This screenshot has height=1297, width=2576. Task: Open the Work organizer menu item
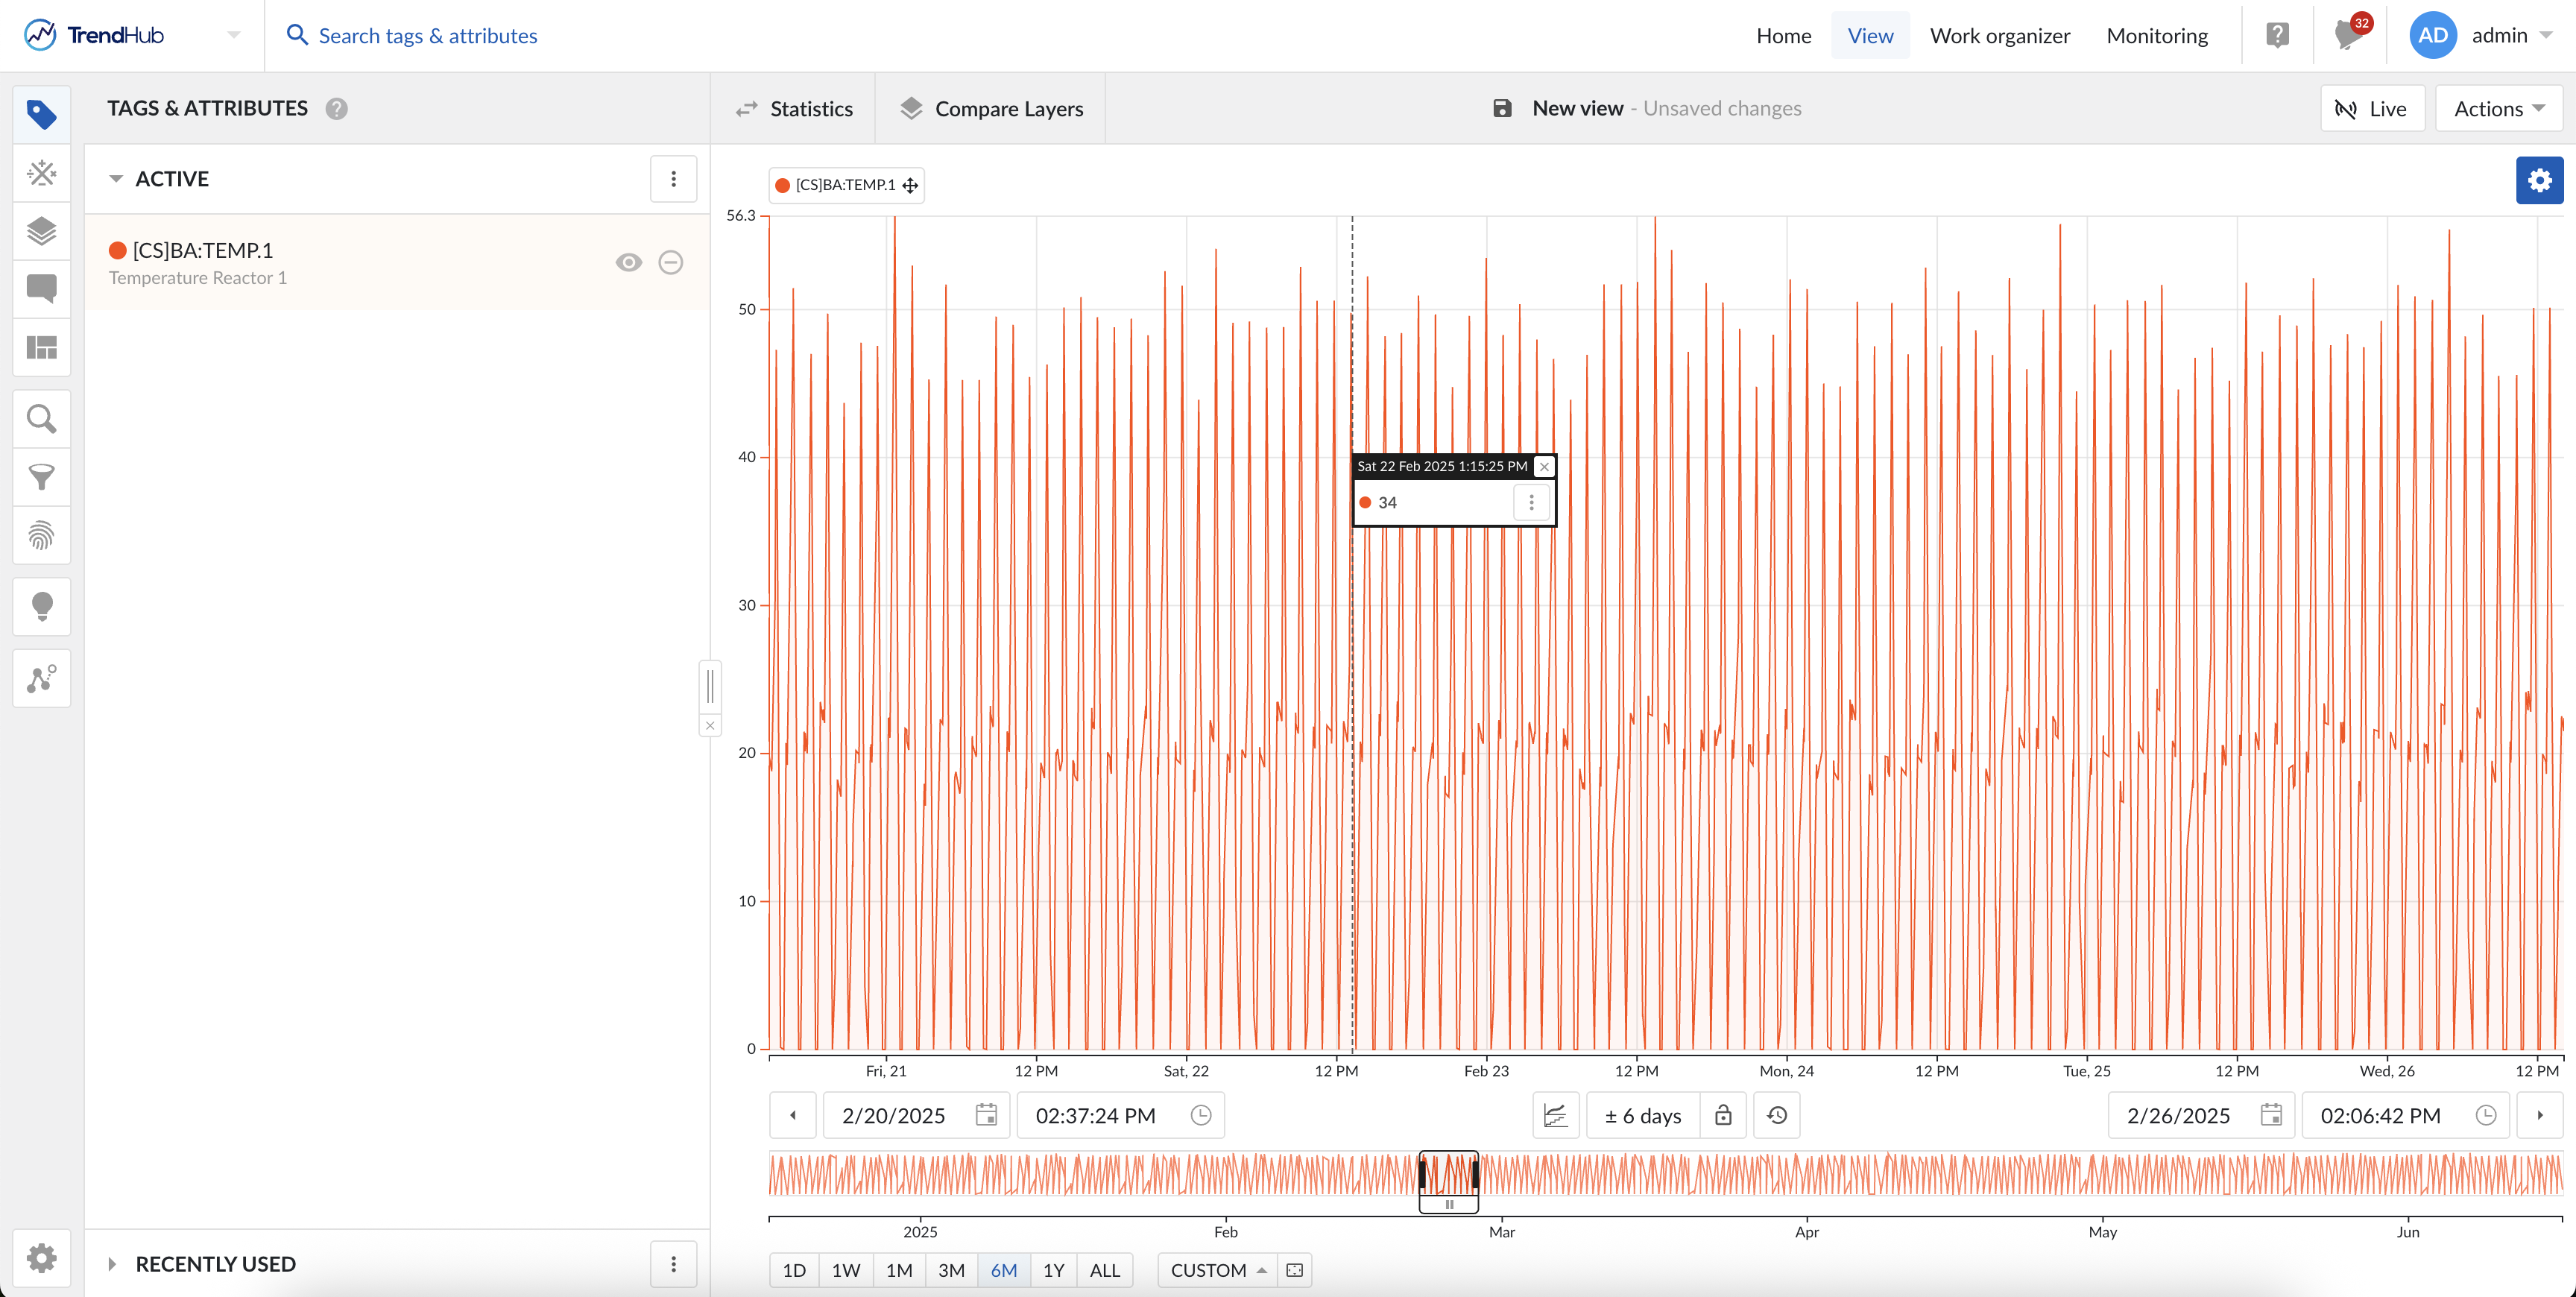tap(1999, 35)
